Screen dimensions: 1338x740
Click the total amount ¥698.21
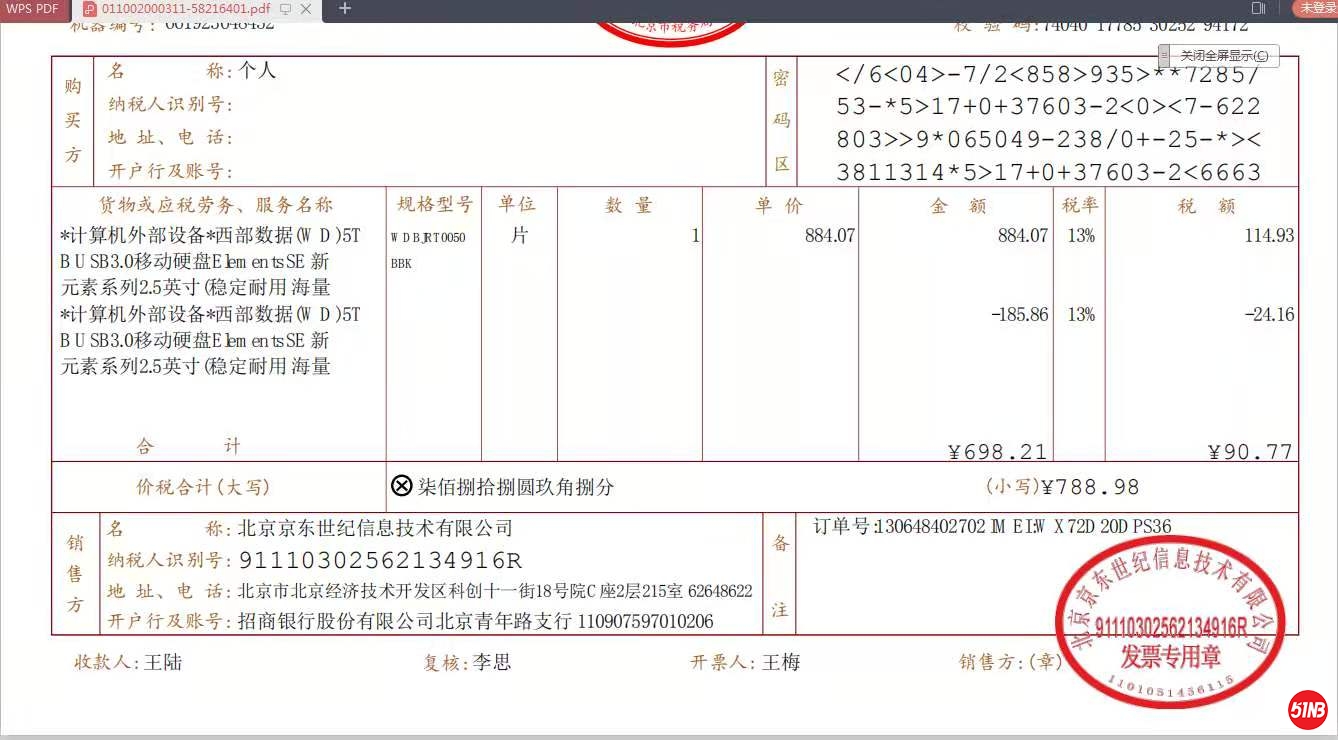point(998,452)
